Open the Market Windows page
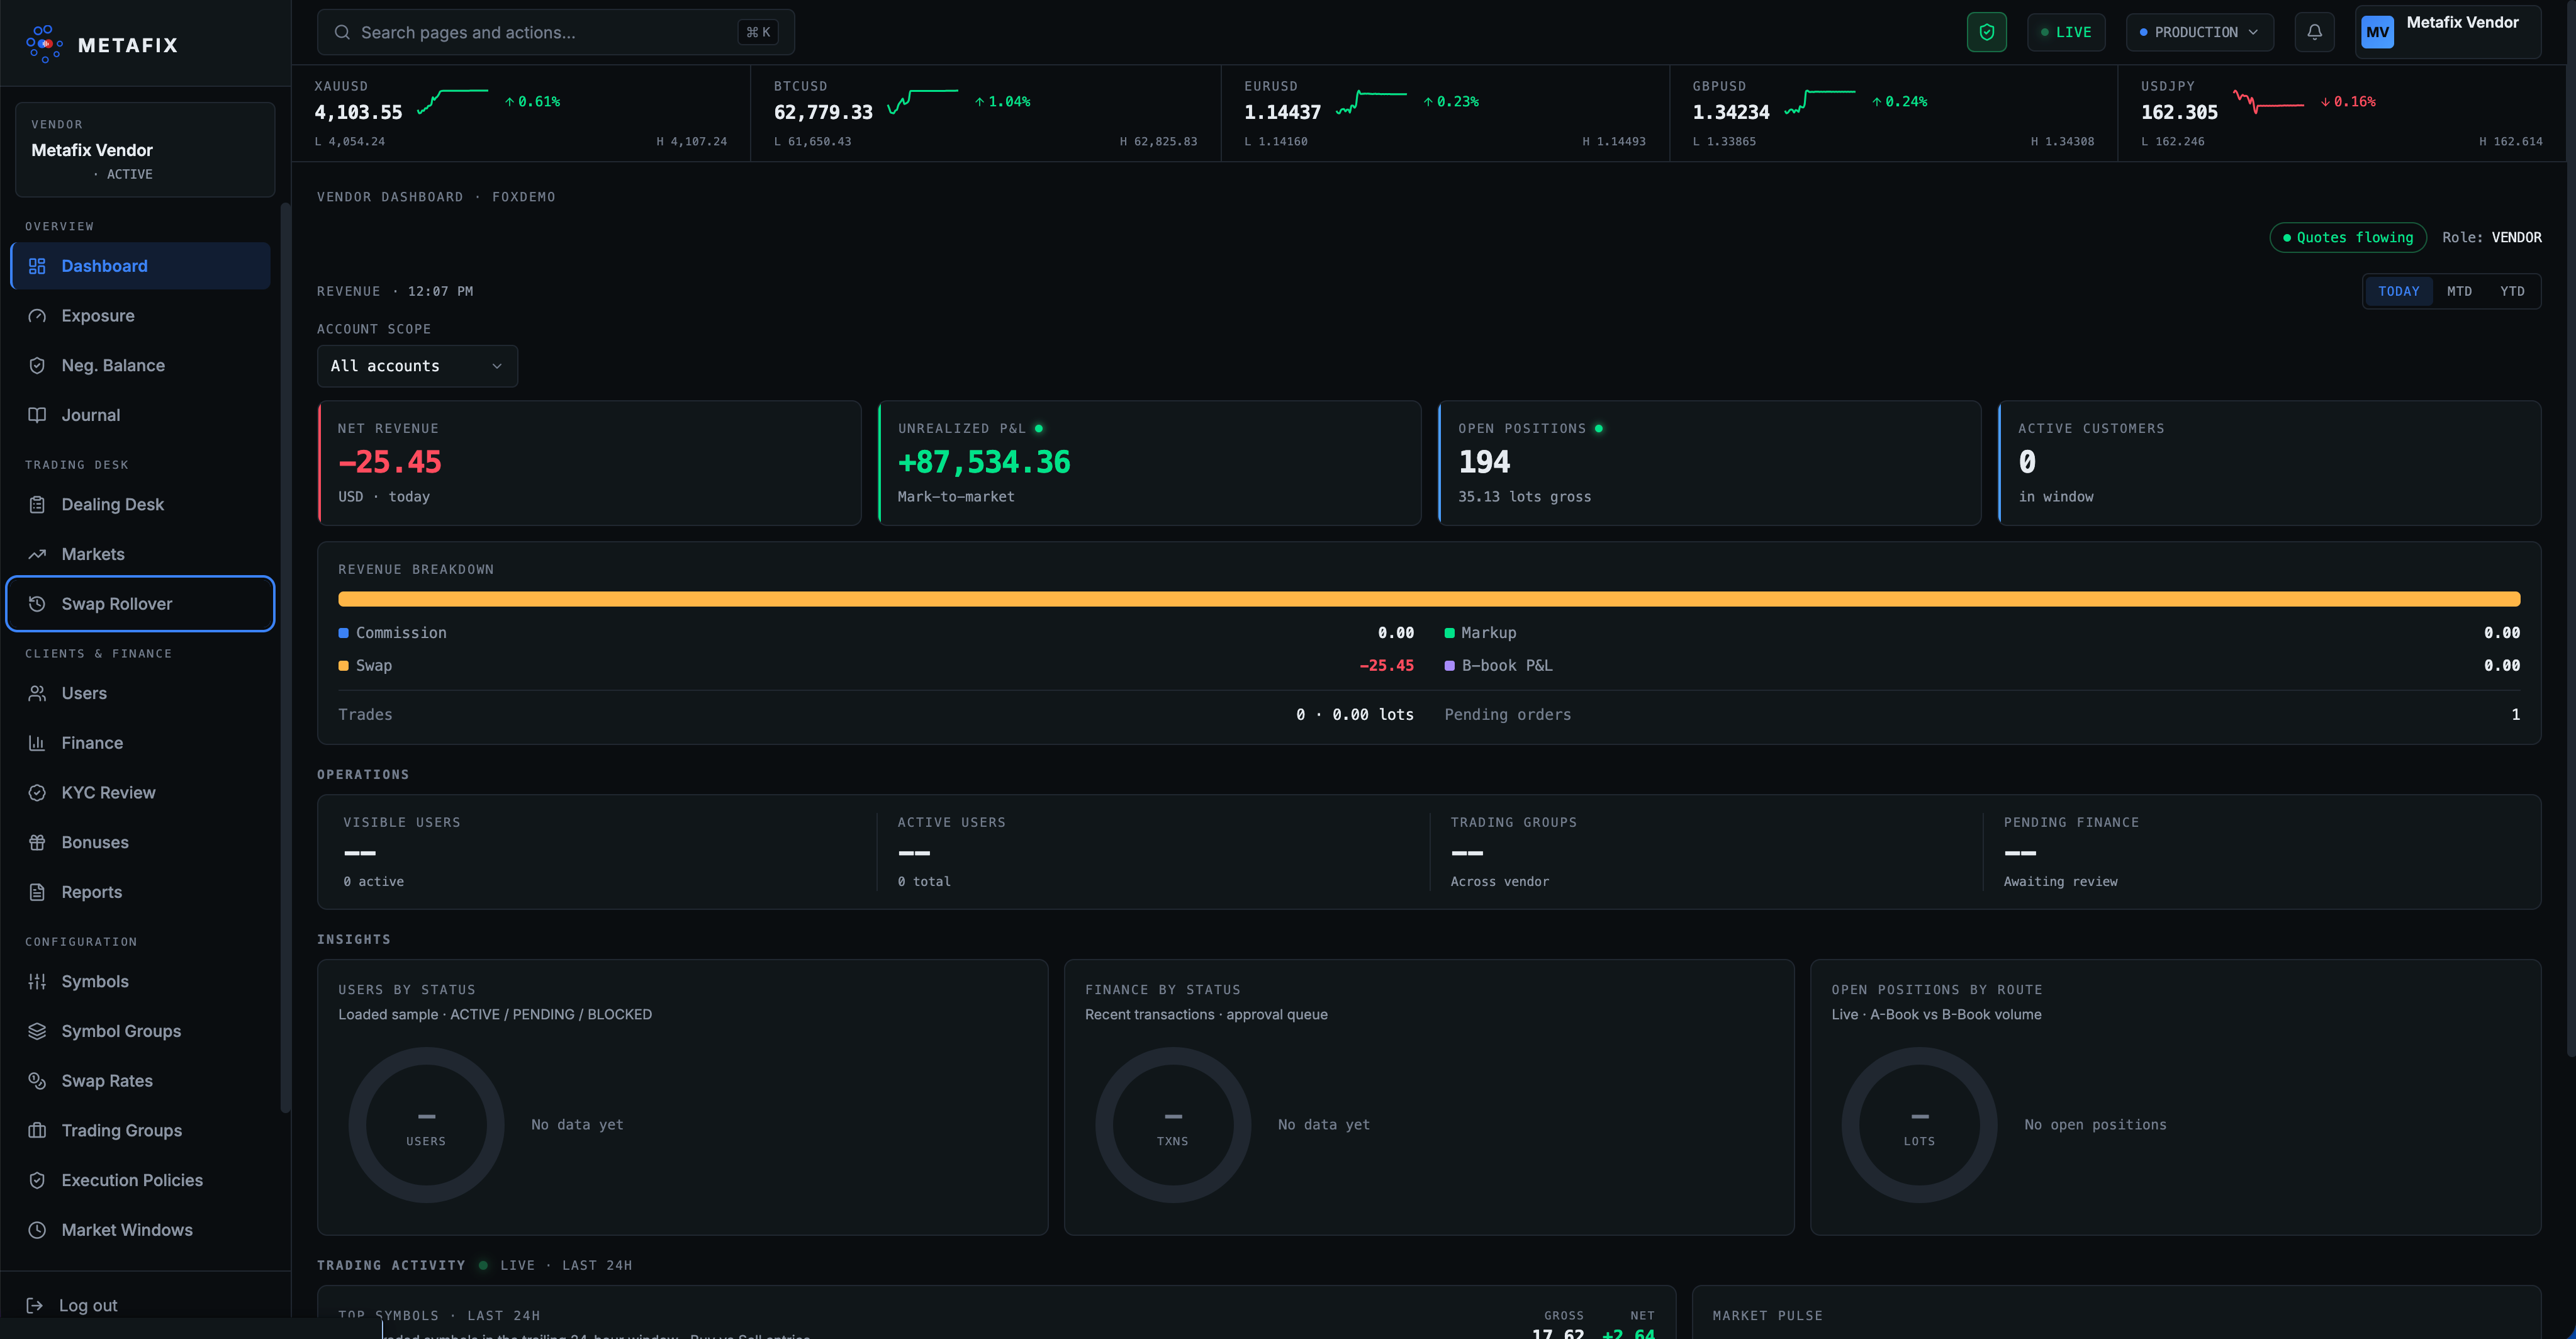 [140, 1230]
